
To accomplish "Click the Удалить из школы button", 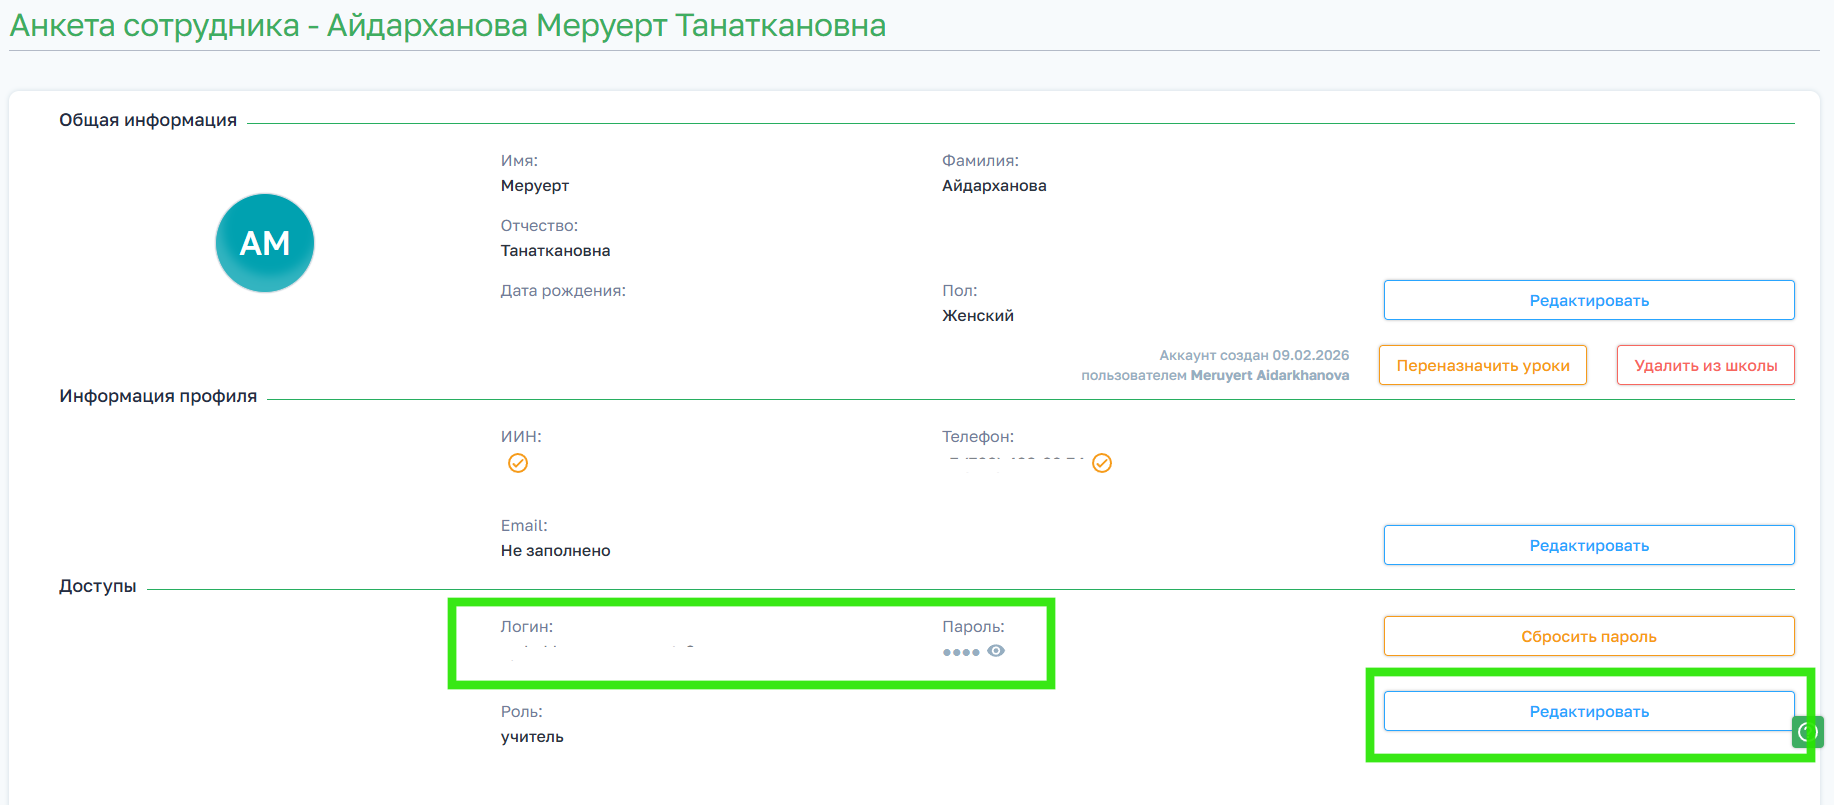I will [x=1705, y=365].
